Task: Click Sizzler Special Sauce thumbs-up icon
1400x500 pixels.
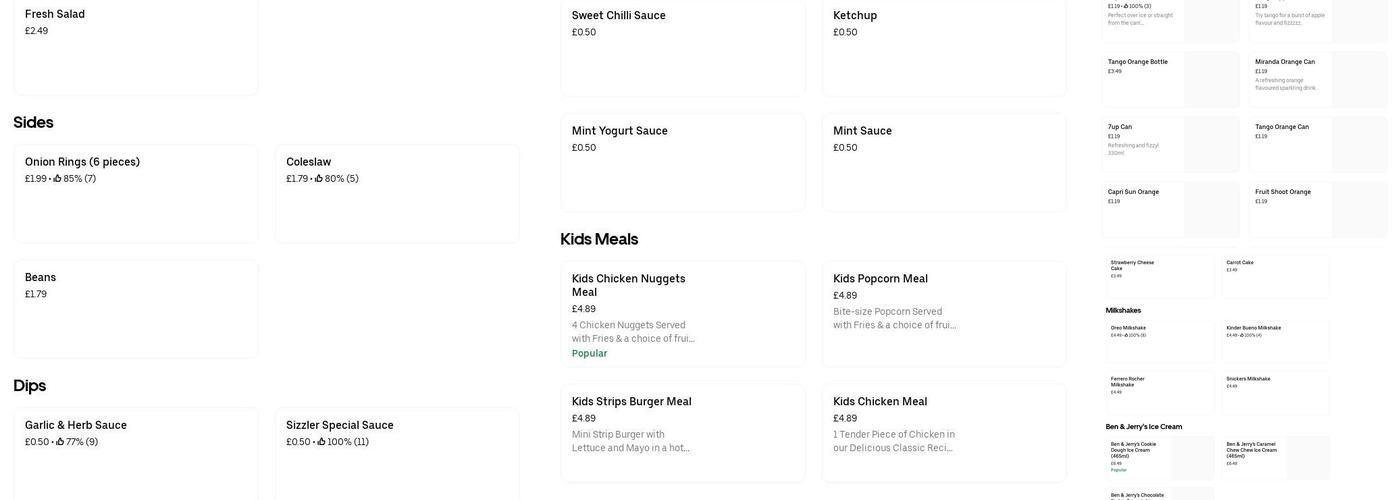Action: 322,442
